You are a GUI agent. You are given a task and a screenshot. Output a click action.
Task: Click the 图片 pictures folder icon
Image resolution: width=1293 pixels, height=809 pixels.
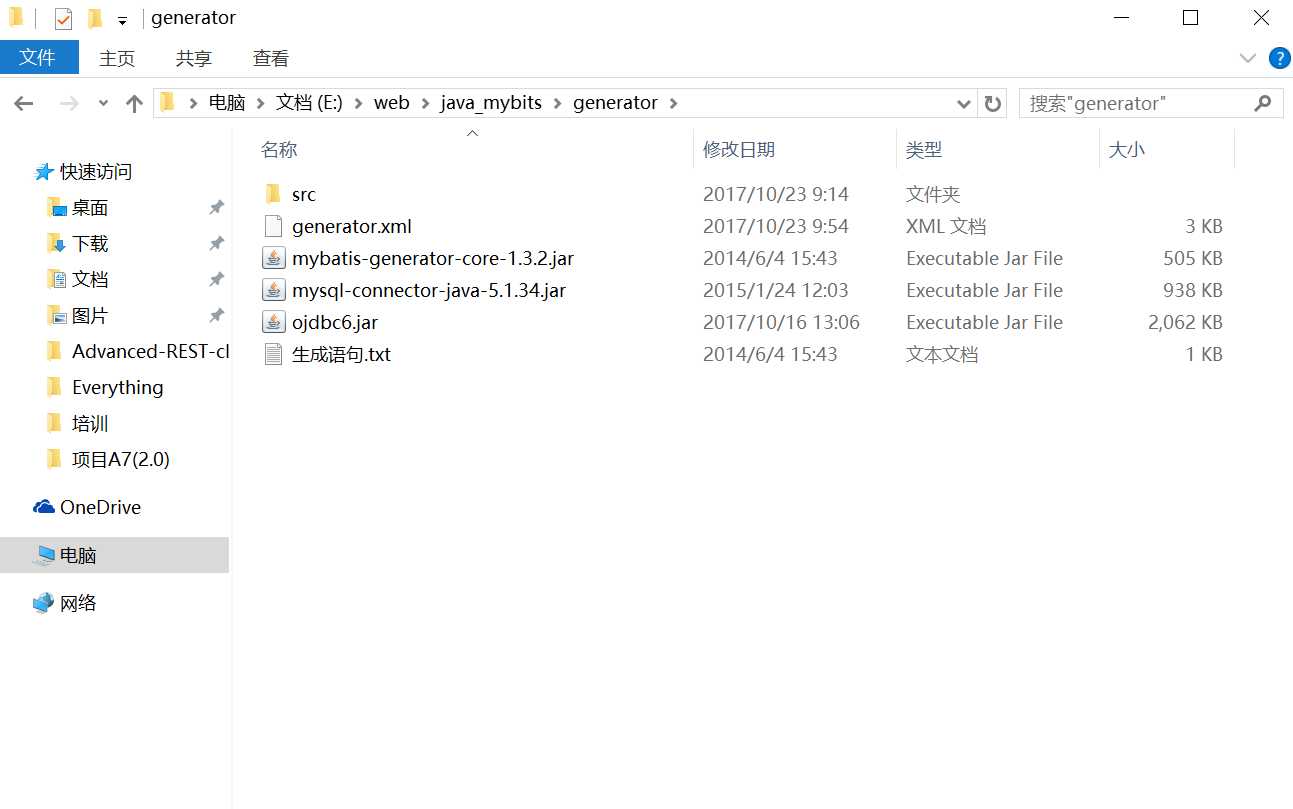point(56,315)
